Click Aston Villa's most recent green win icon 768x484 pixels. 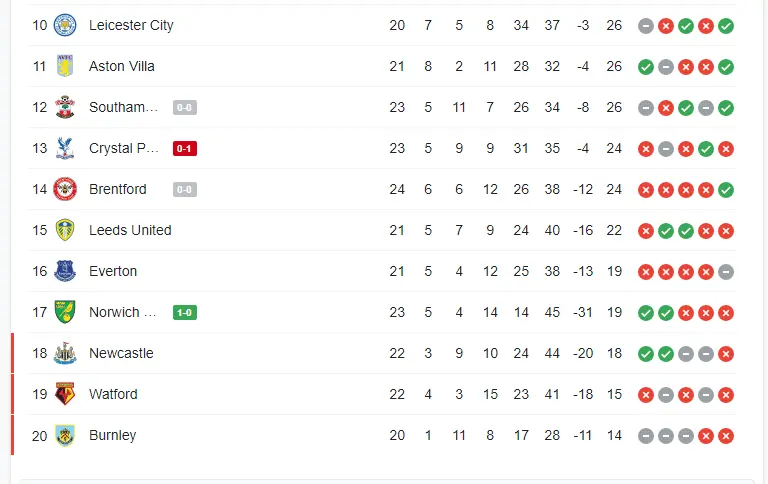[726, 67]
